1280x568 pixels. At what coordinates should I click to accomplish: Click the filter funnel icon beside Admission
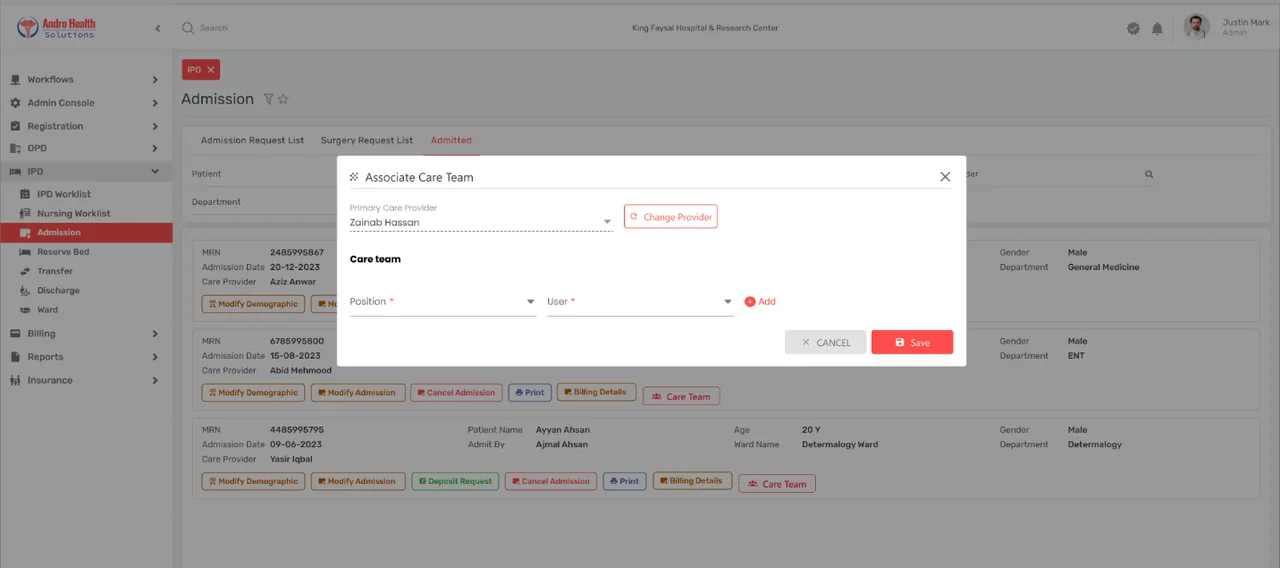click(x=268, y=99)
